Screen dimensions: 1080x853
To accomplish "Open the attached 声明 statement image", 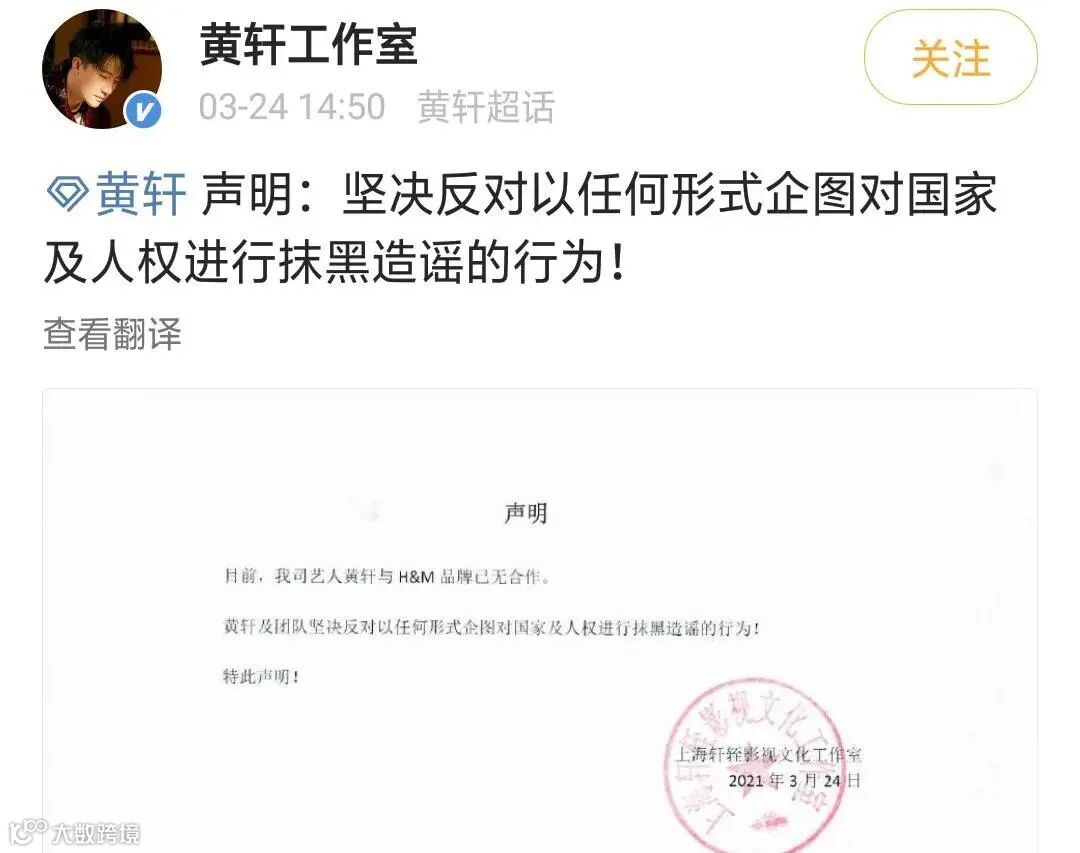I will coord(540,621).
